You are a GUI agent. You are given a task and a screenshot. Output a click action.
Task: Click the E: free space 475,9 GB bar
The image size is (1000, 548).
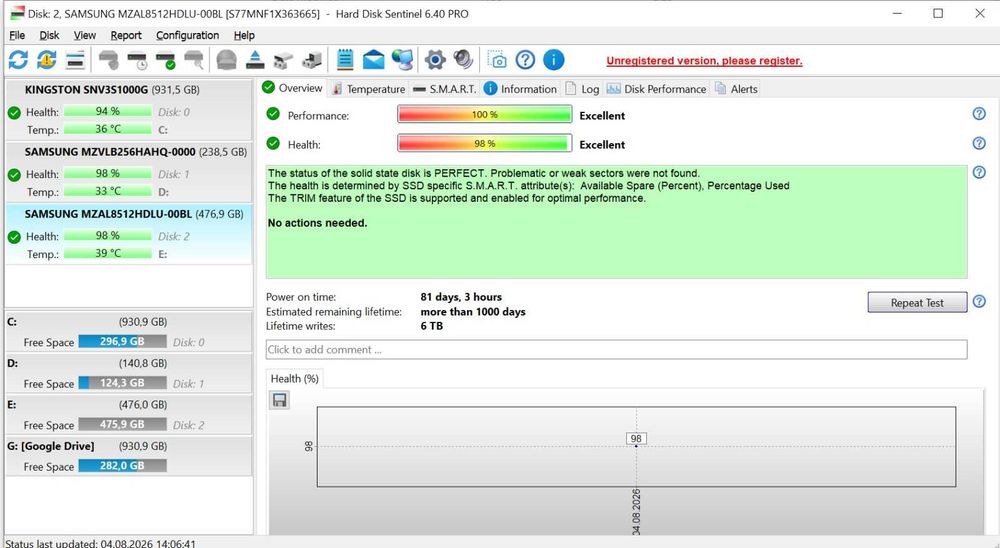pyautogui.click(x=122, y=424)
